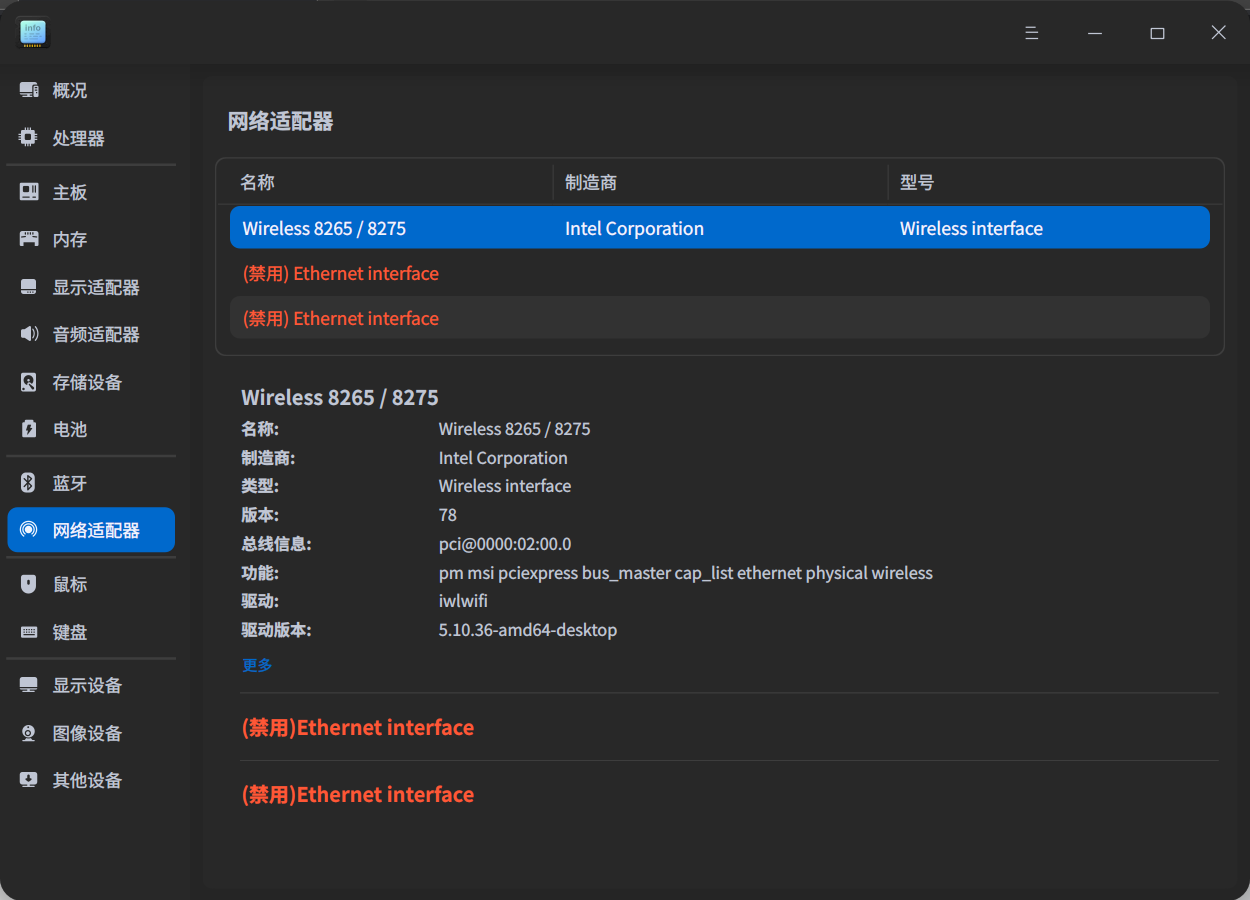The width and height of the screenshot is (1250, 900).
Task: Sort the table by 制造商 column header
Action: [x=591, y=182]
